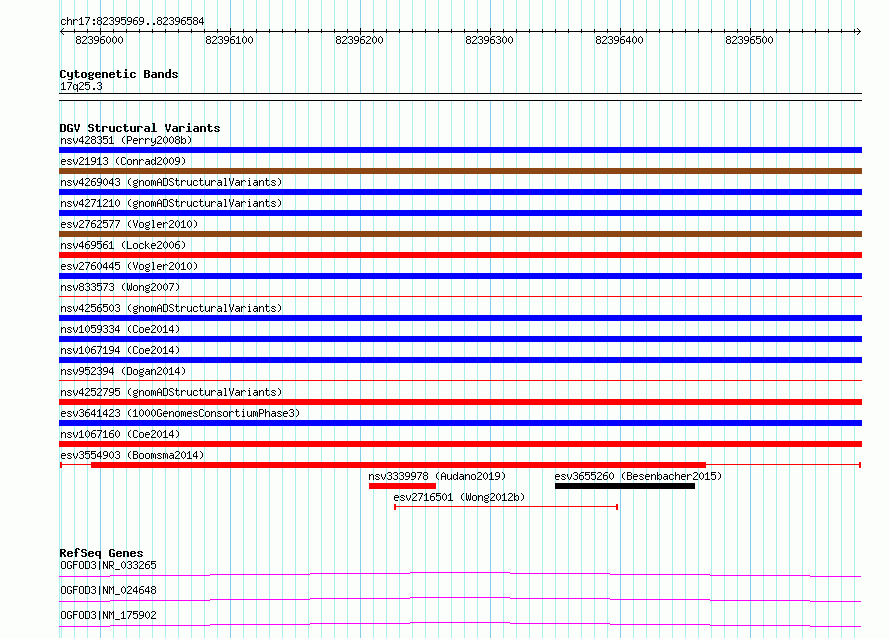Open nsv833573 (Wong2007) label
The image size is (890, 638).
[x=120, y=287]
